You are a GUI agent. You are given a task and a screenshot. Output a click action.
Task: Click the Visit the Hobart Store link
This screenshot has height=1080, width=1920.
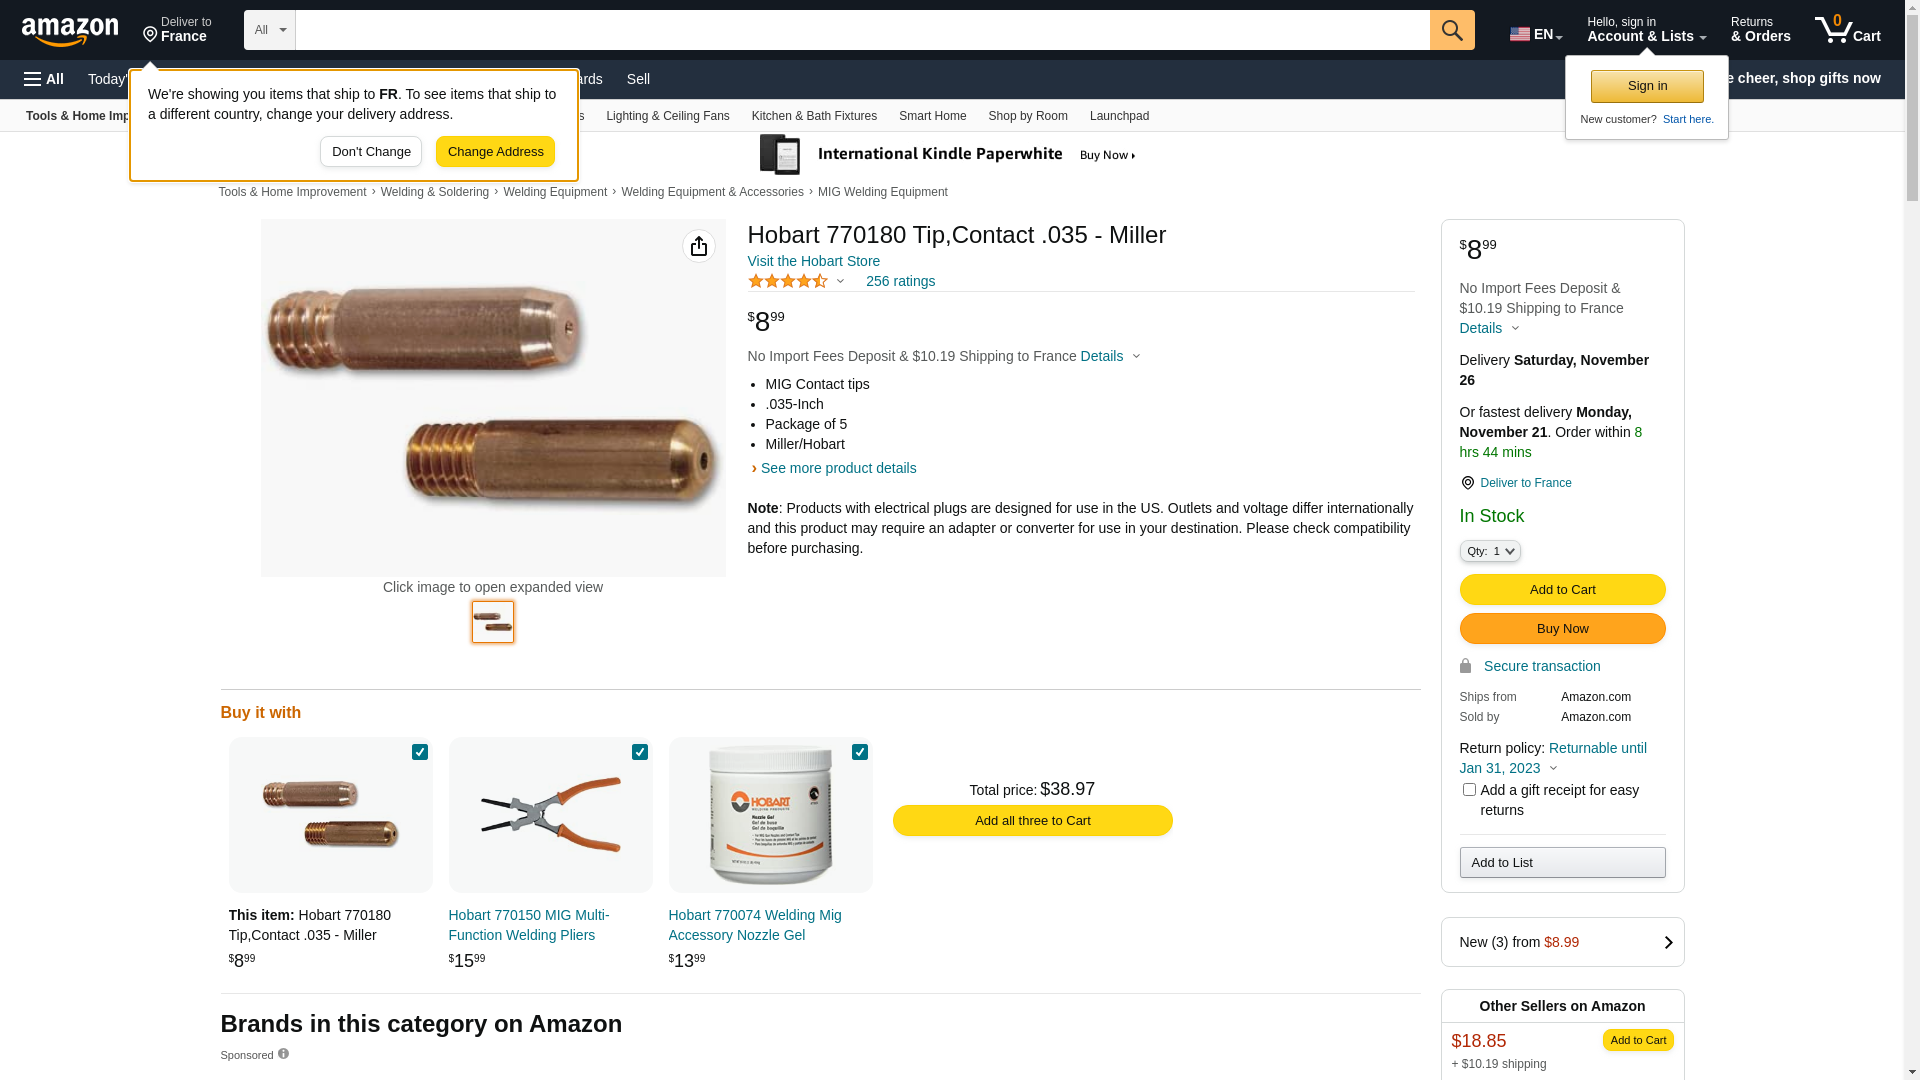(814, 261)
